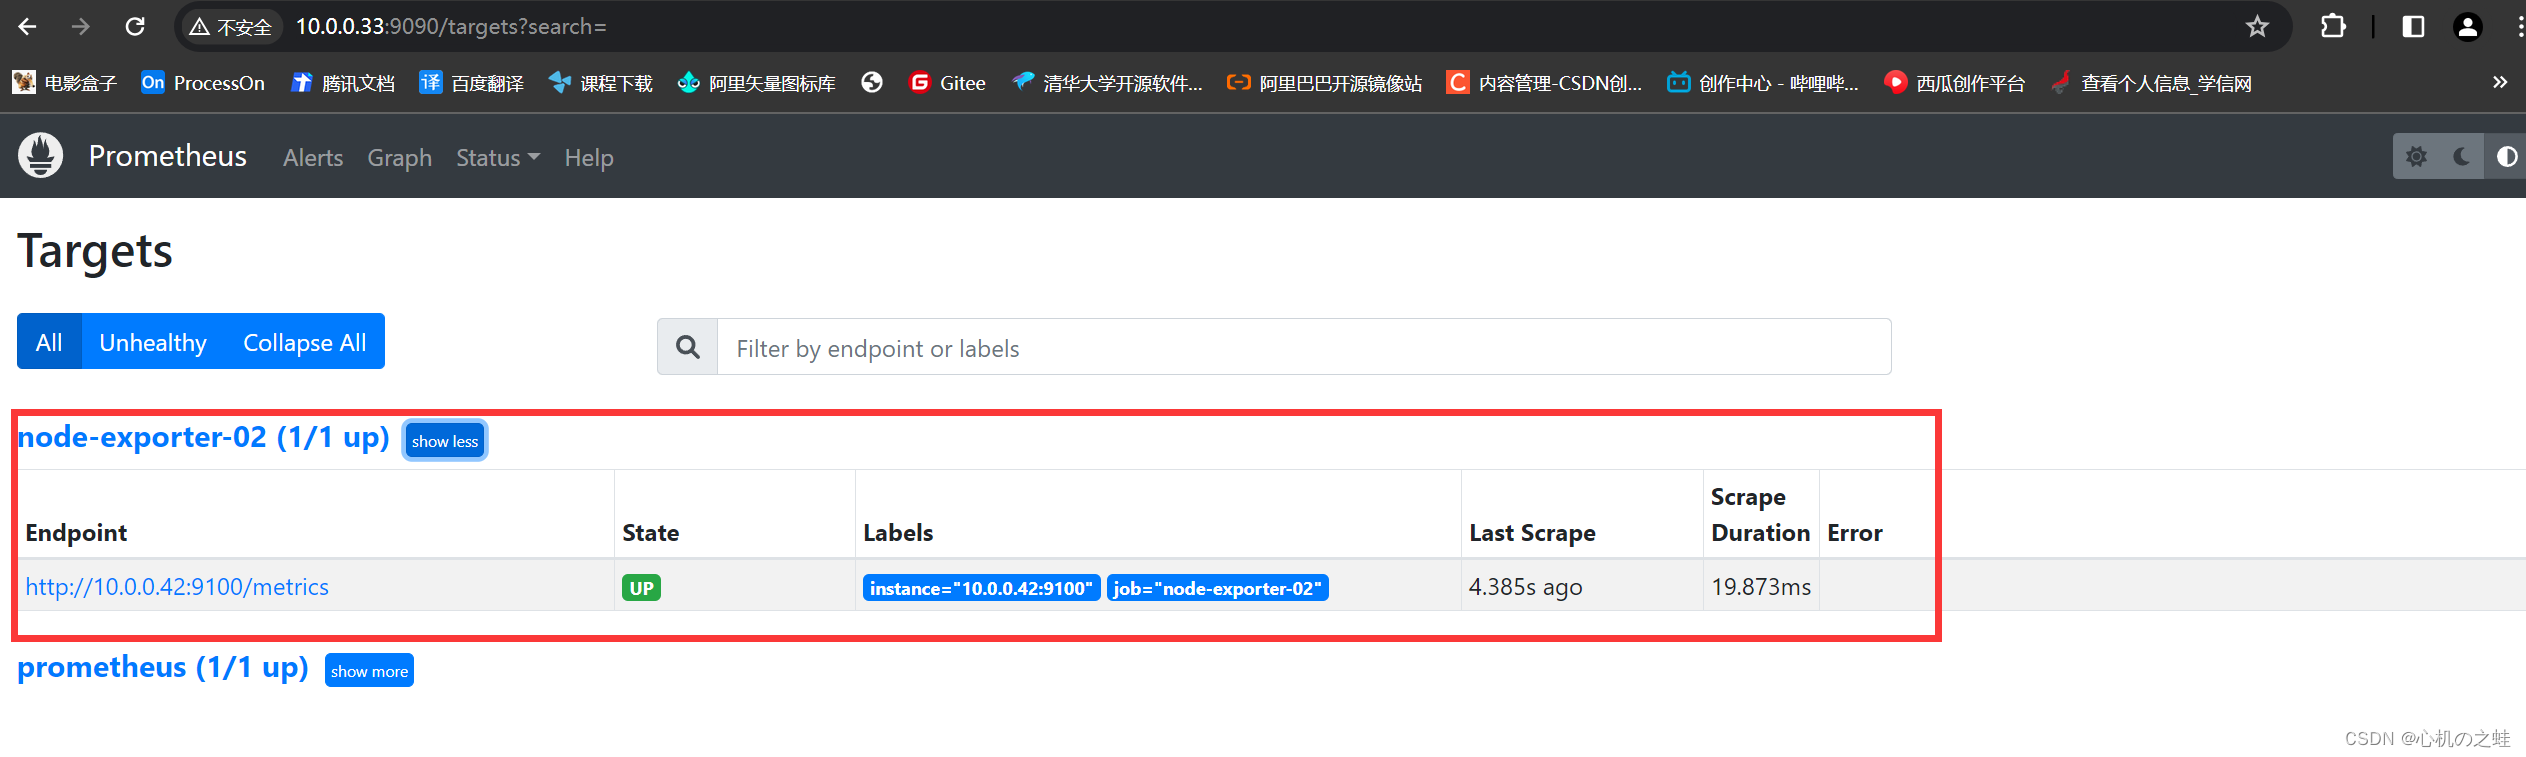Click the search magnifier icon

coord(688,347)
